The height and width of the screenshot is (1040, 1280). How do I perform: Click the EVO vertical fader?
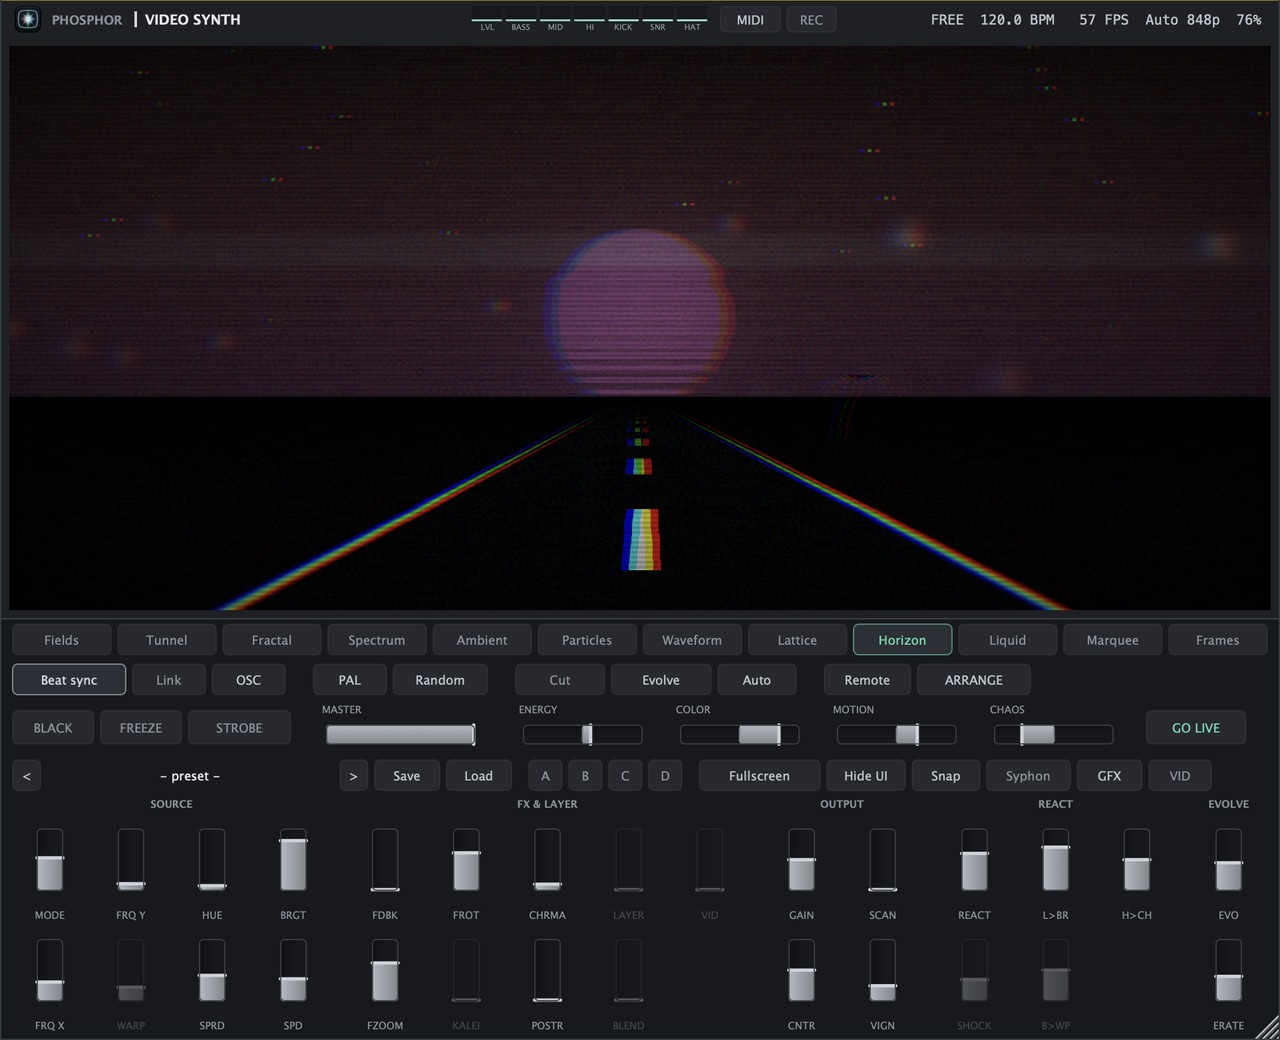coord(1229,860)
